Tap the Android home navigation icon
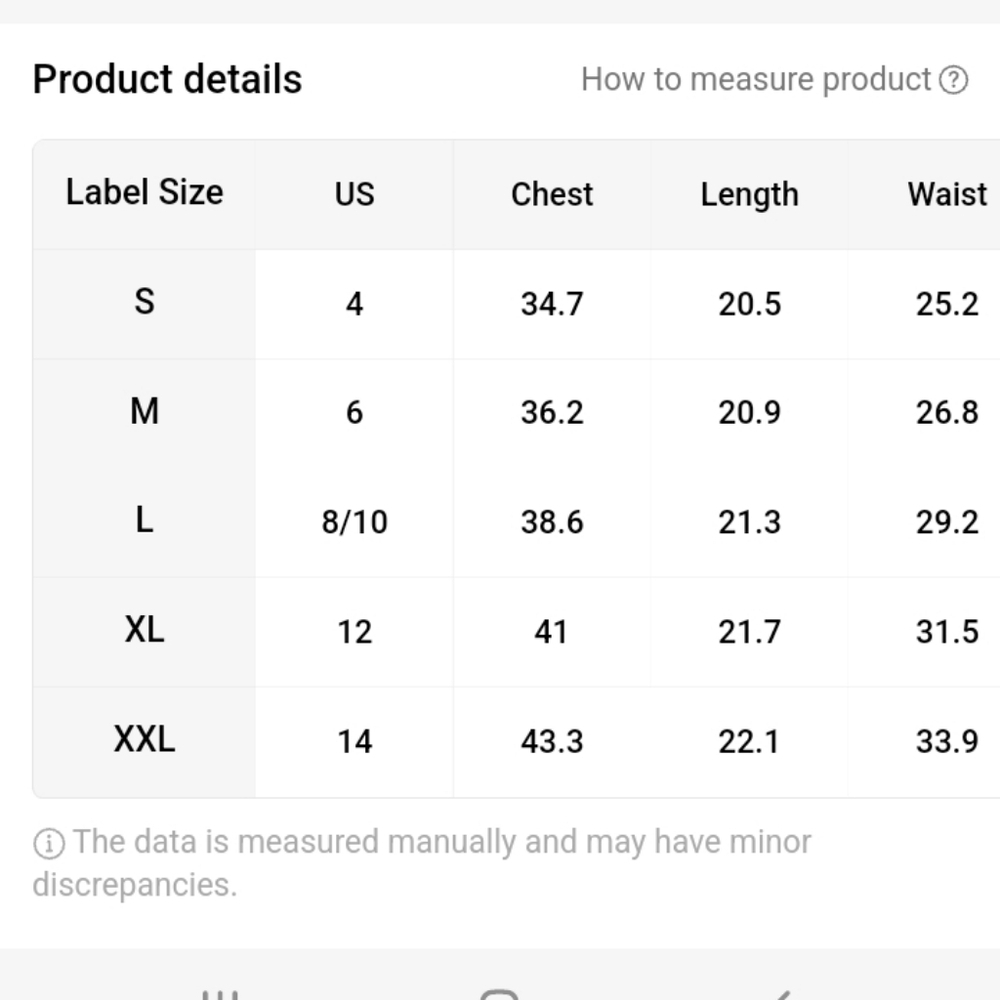This screenshot has height=1000, width=1000. pos(499,994)
